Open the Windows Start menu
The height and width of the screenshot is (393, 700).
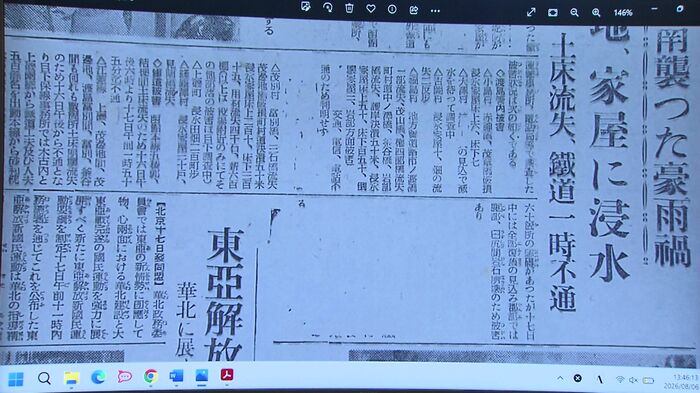coord(16,380)
